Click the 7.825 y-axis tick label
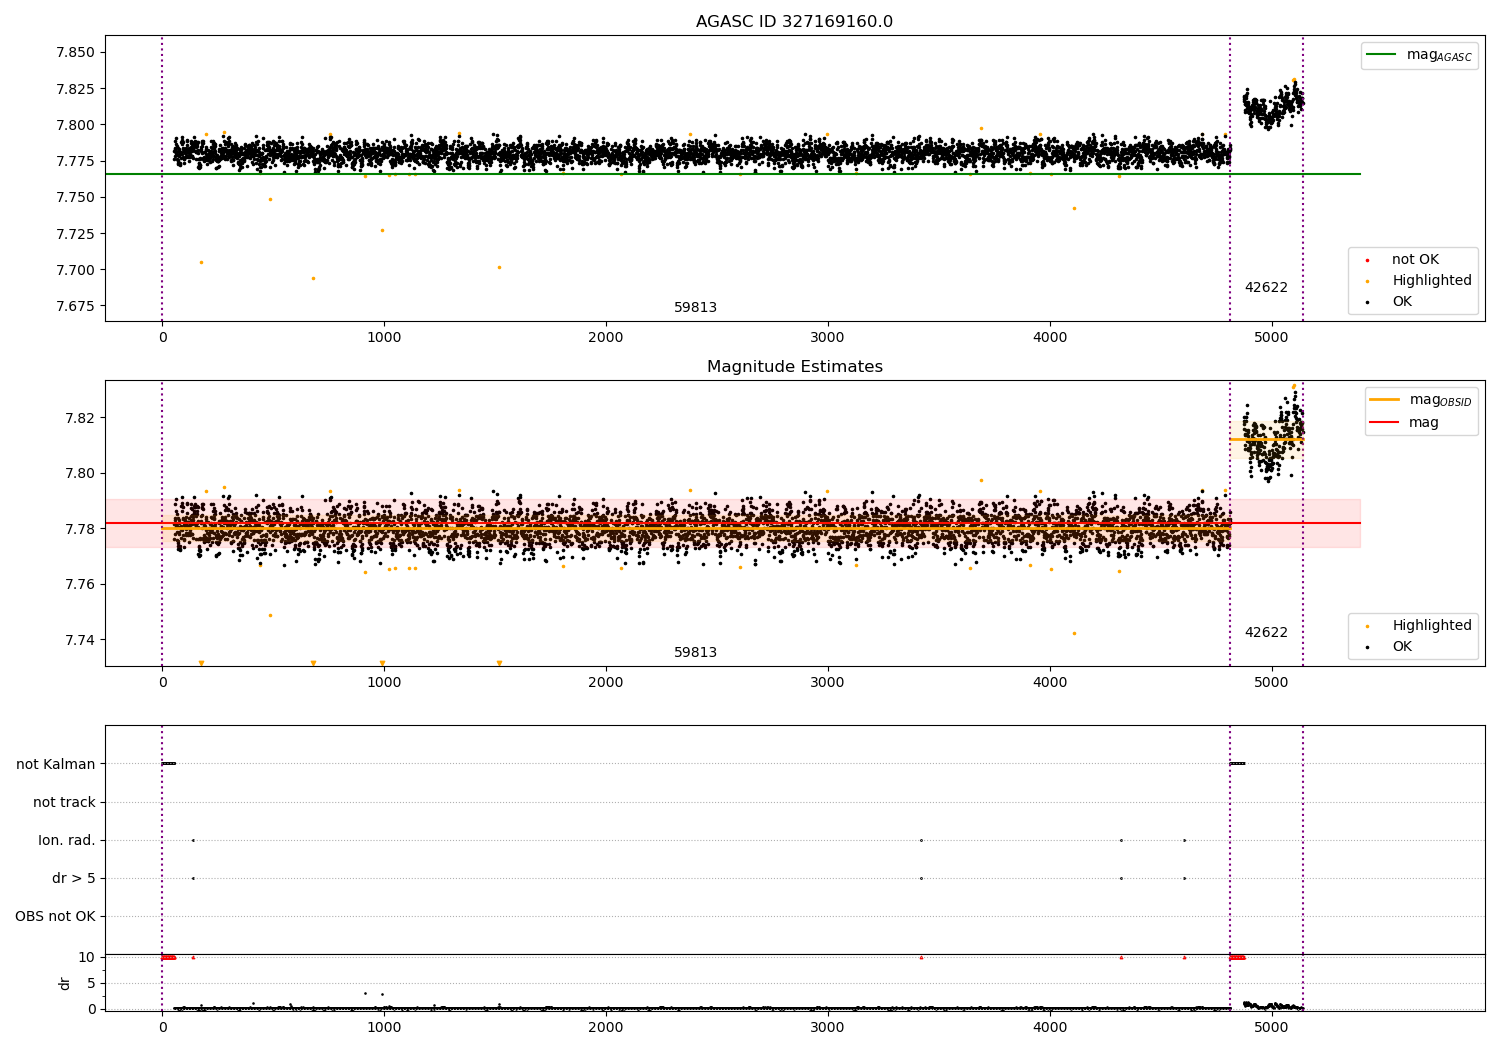 (x=75, y=89)
